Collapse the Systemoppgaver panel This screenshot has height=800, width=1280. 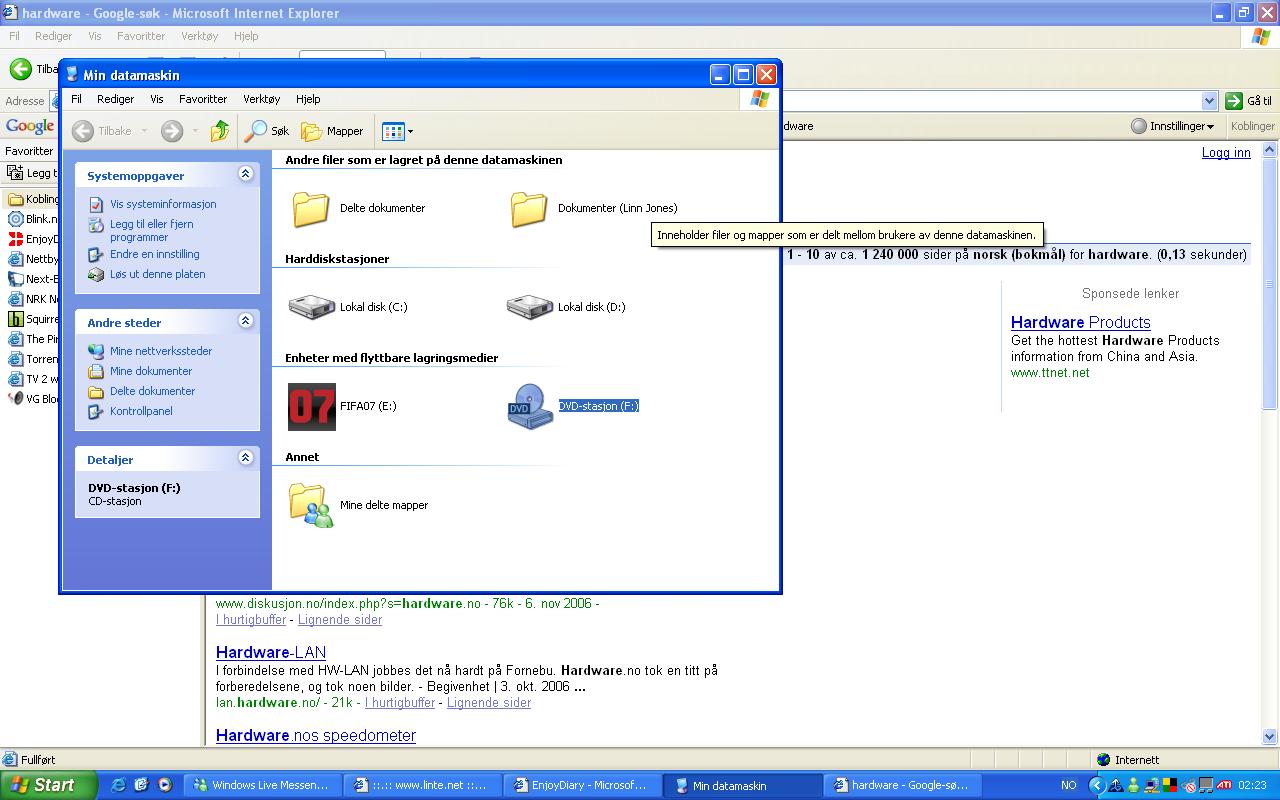point(246,174)
